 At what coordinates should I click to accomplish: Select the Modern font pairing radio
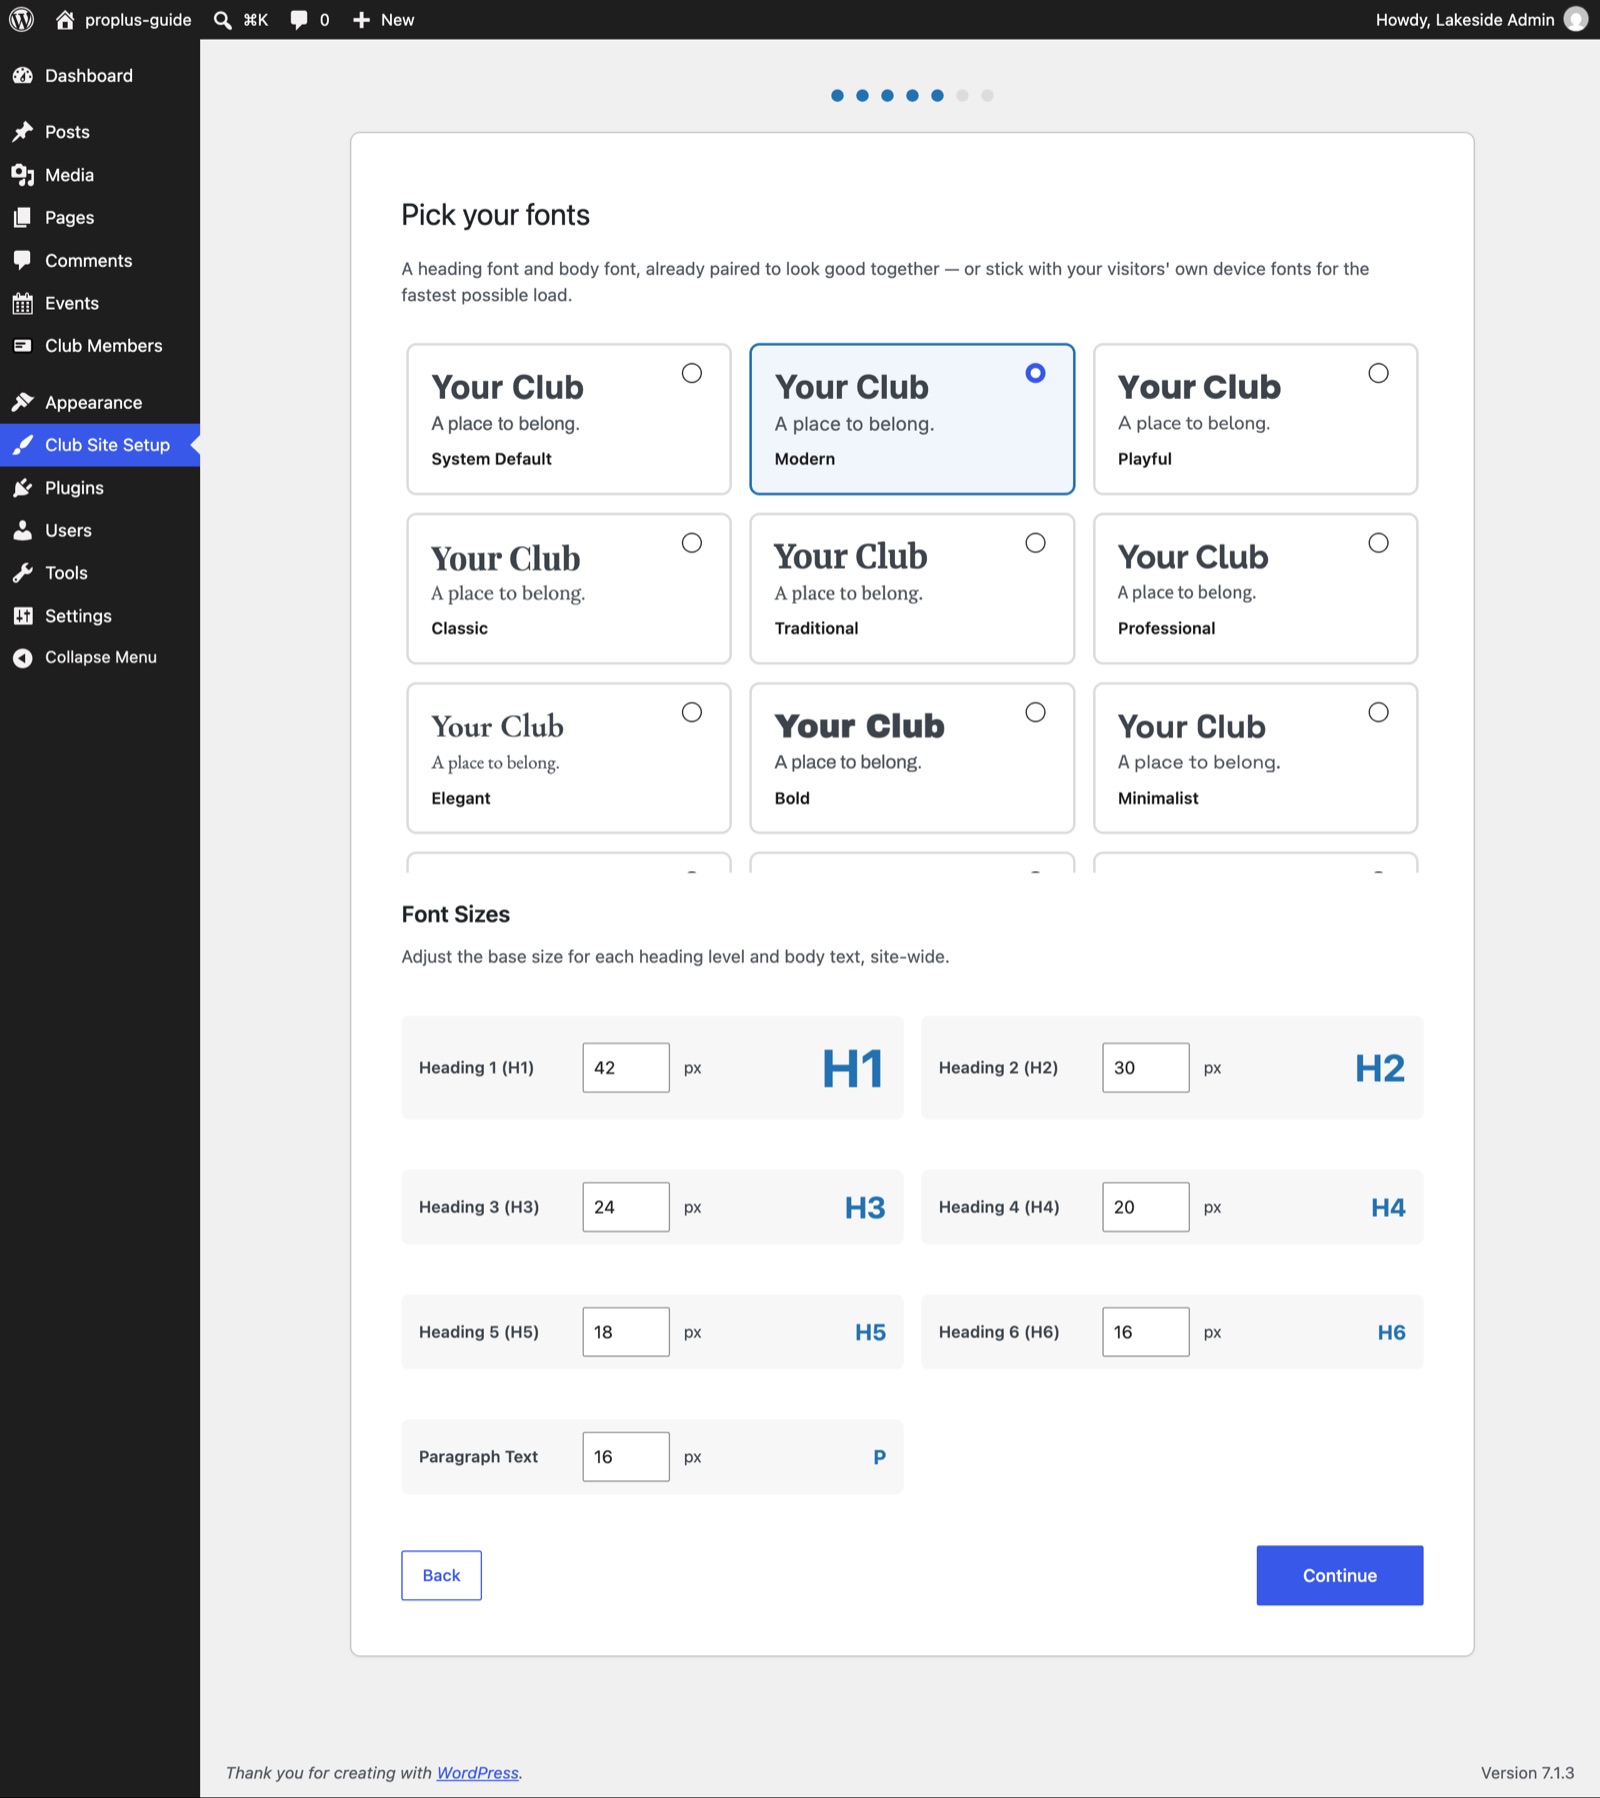click(x=1035, y=373)
